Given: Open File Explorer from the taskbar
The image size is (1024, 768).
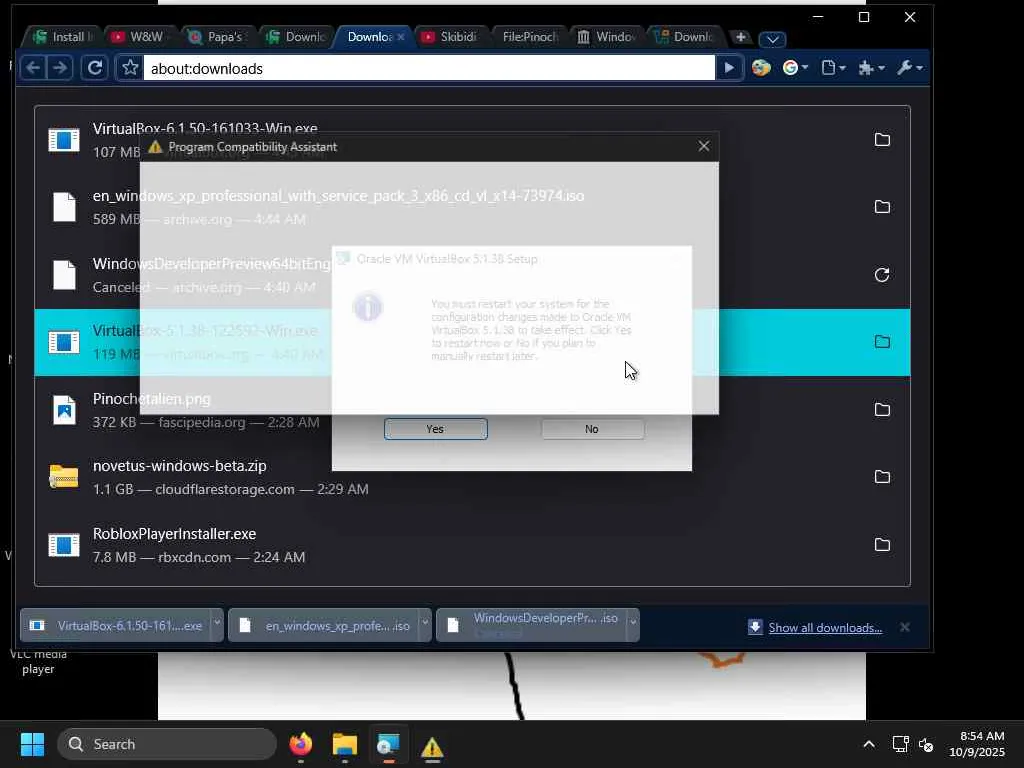Looking at the screenshot, I should point(345,744).
